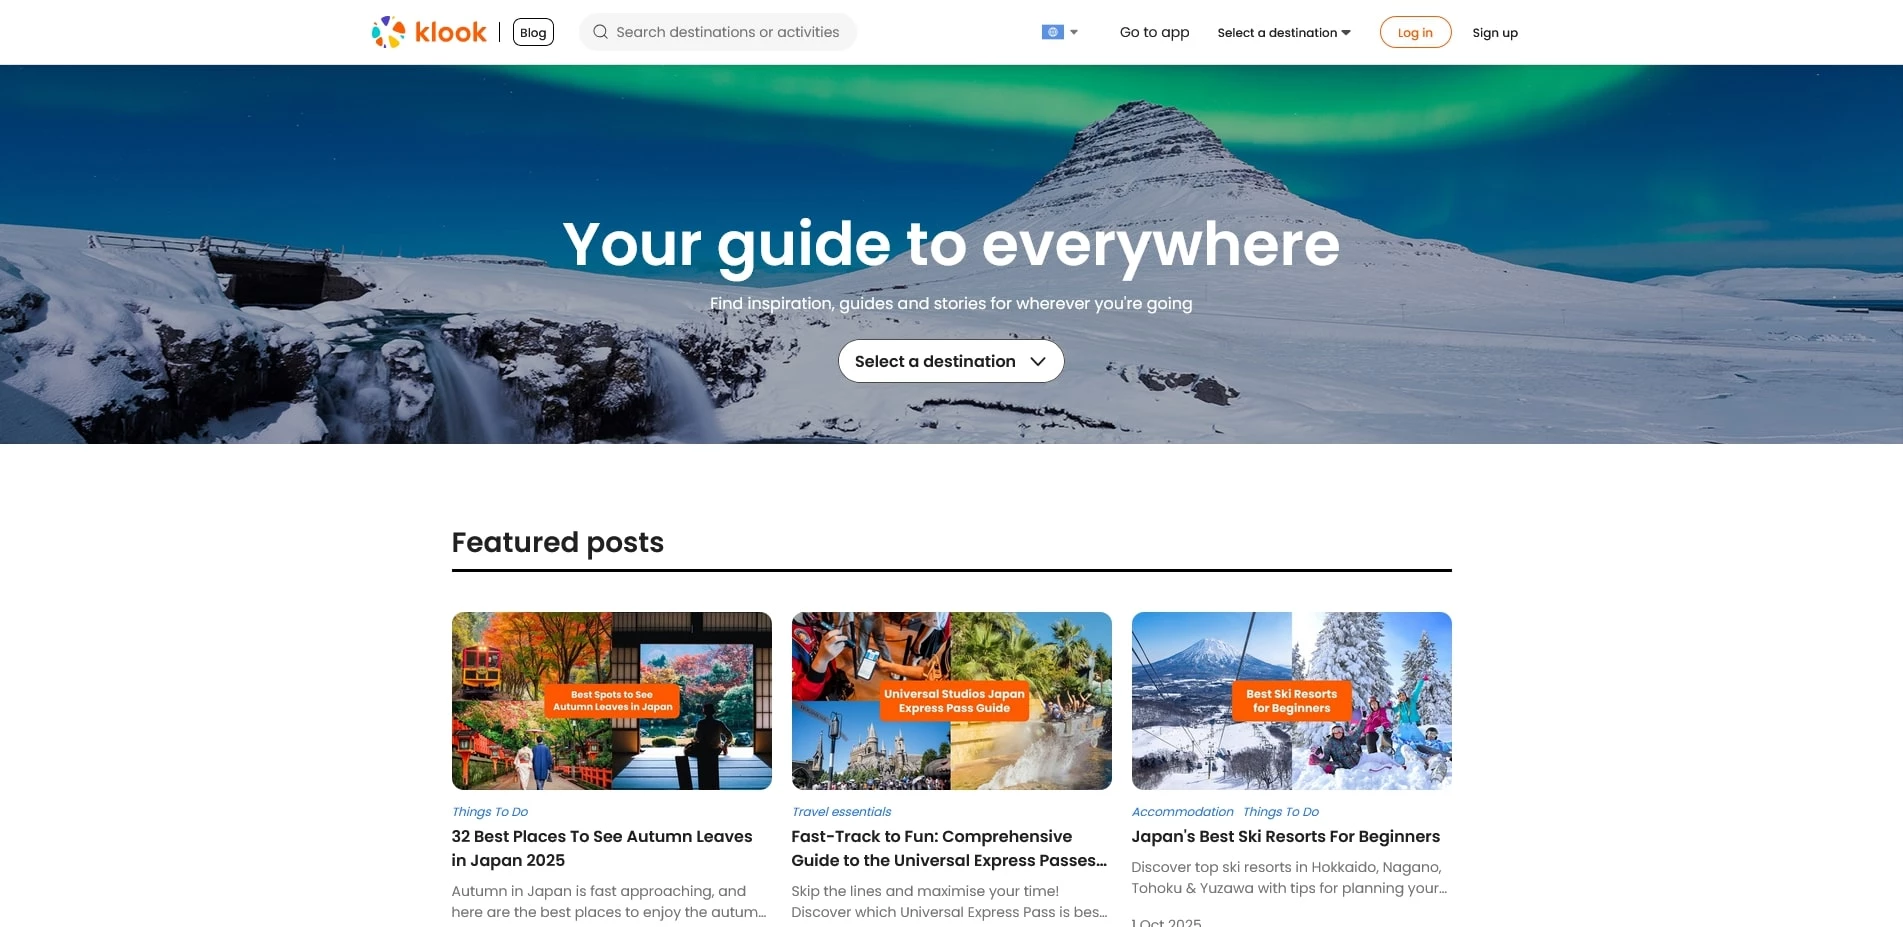
Task: Open the header Select a destination dropdown
Action: (1284, 33)
